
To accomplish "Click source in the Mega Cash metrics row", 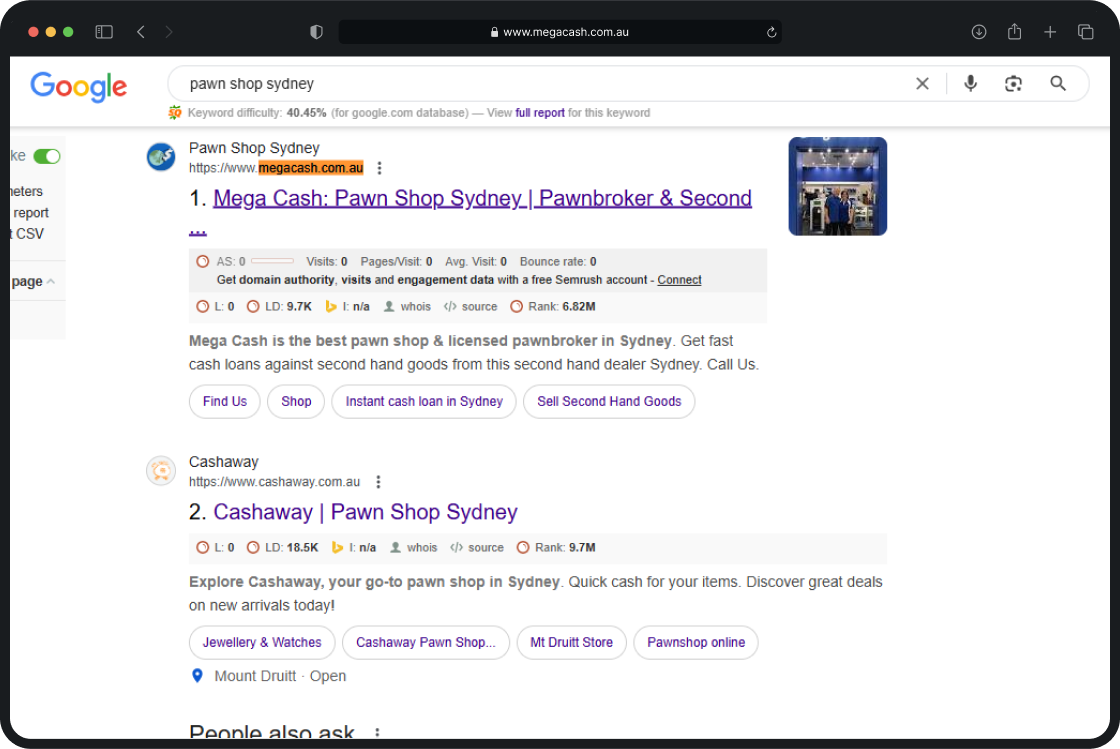I will click(x=471, y=306).
